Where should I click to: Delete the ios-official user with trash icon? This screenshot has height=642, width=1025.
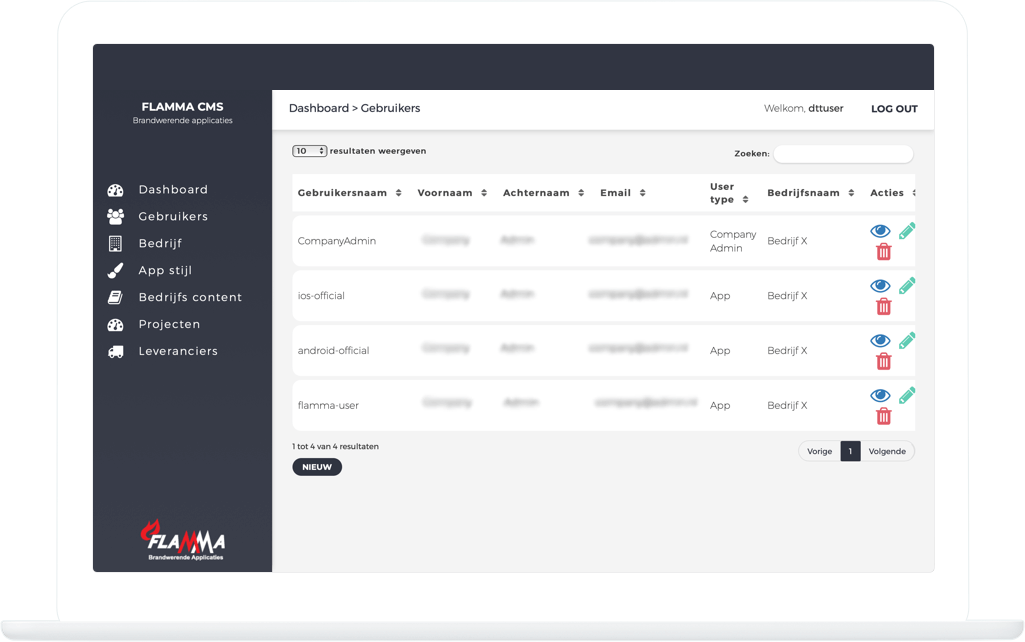pos(884,307)
